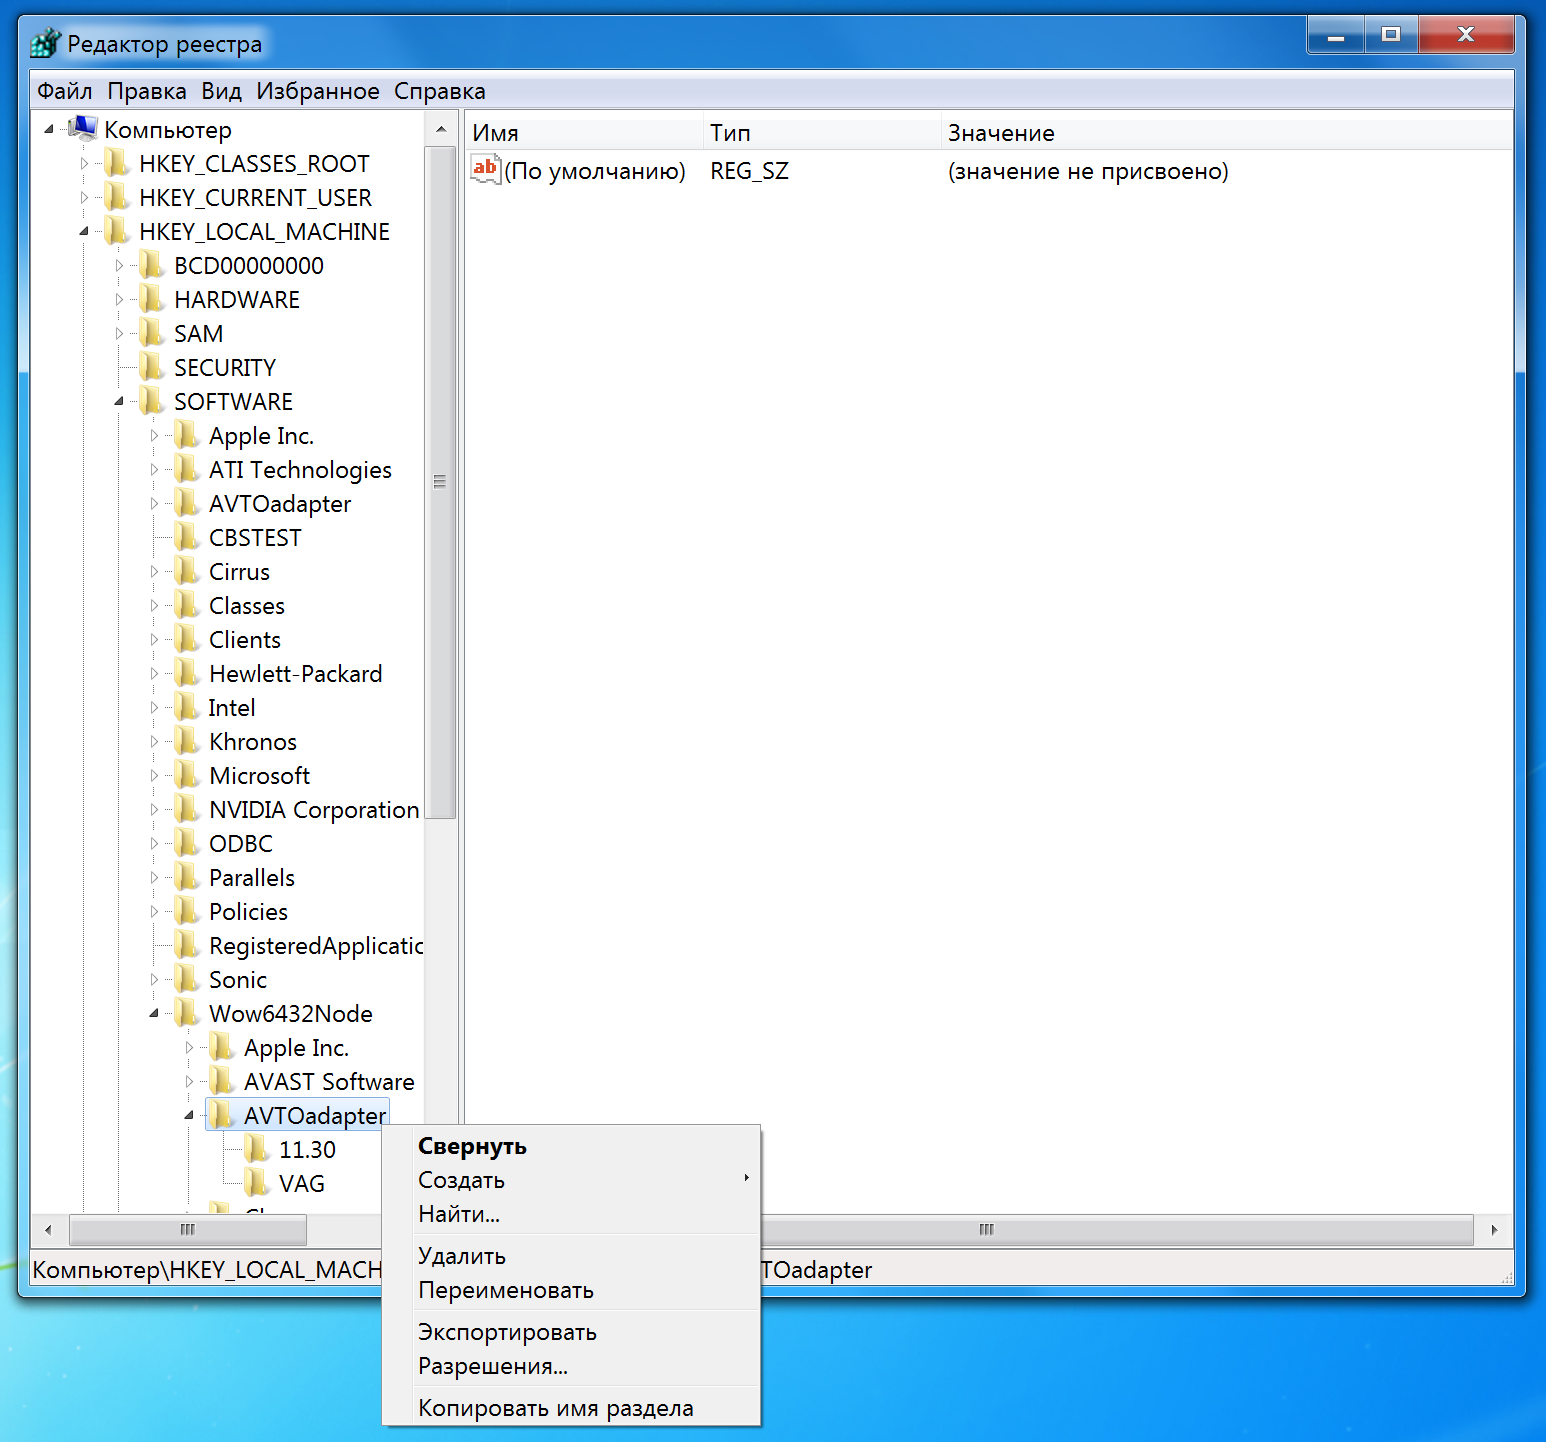Click the AVAST Software folder icon

click(221, 1080)
